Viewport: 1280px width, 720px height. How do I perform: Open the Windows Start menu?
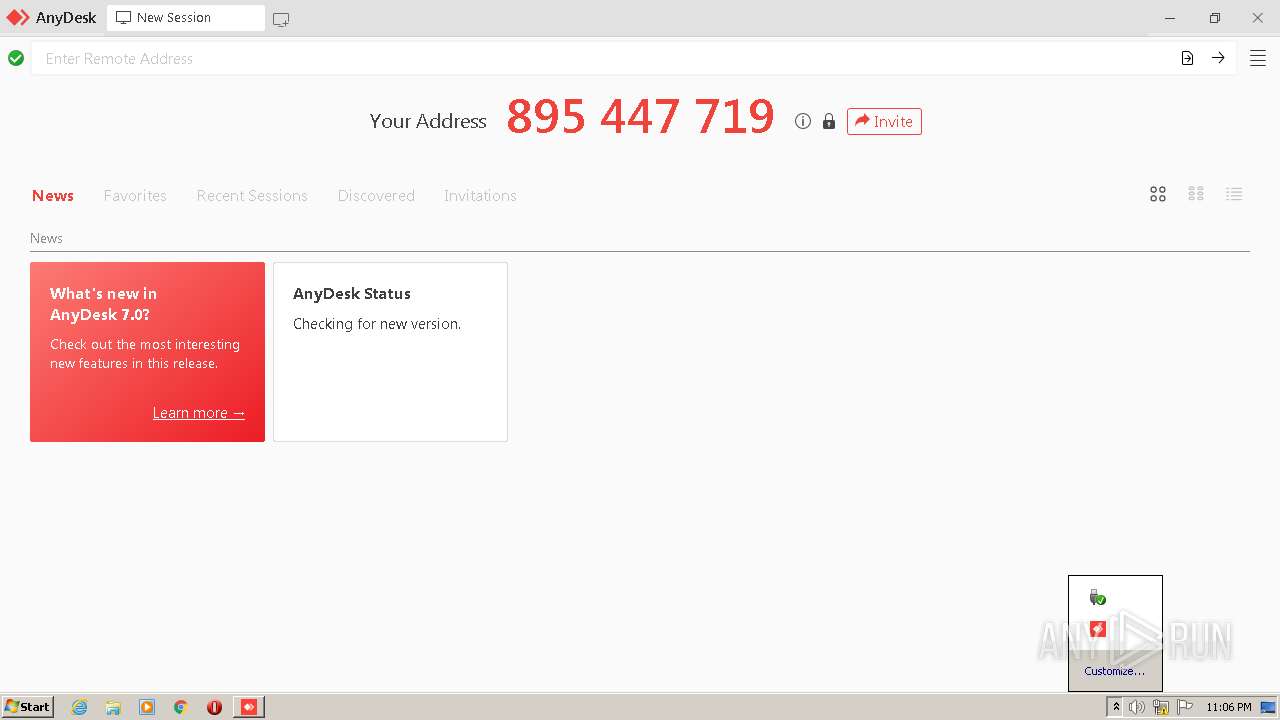[x=28, y=706]
